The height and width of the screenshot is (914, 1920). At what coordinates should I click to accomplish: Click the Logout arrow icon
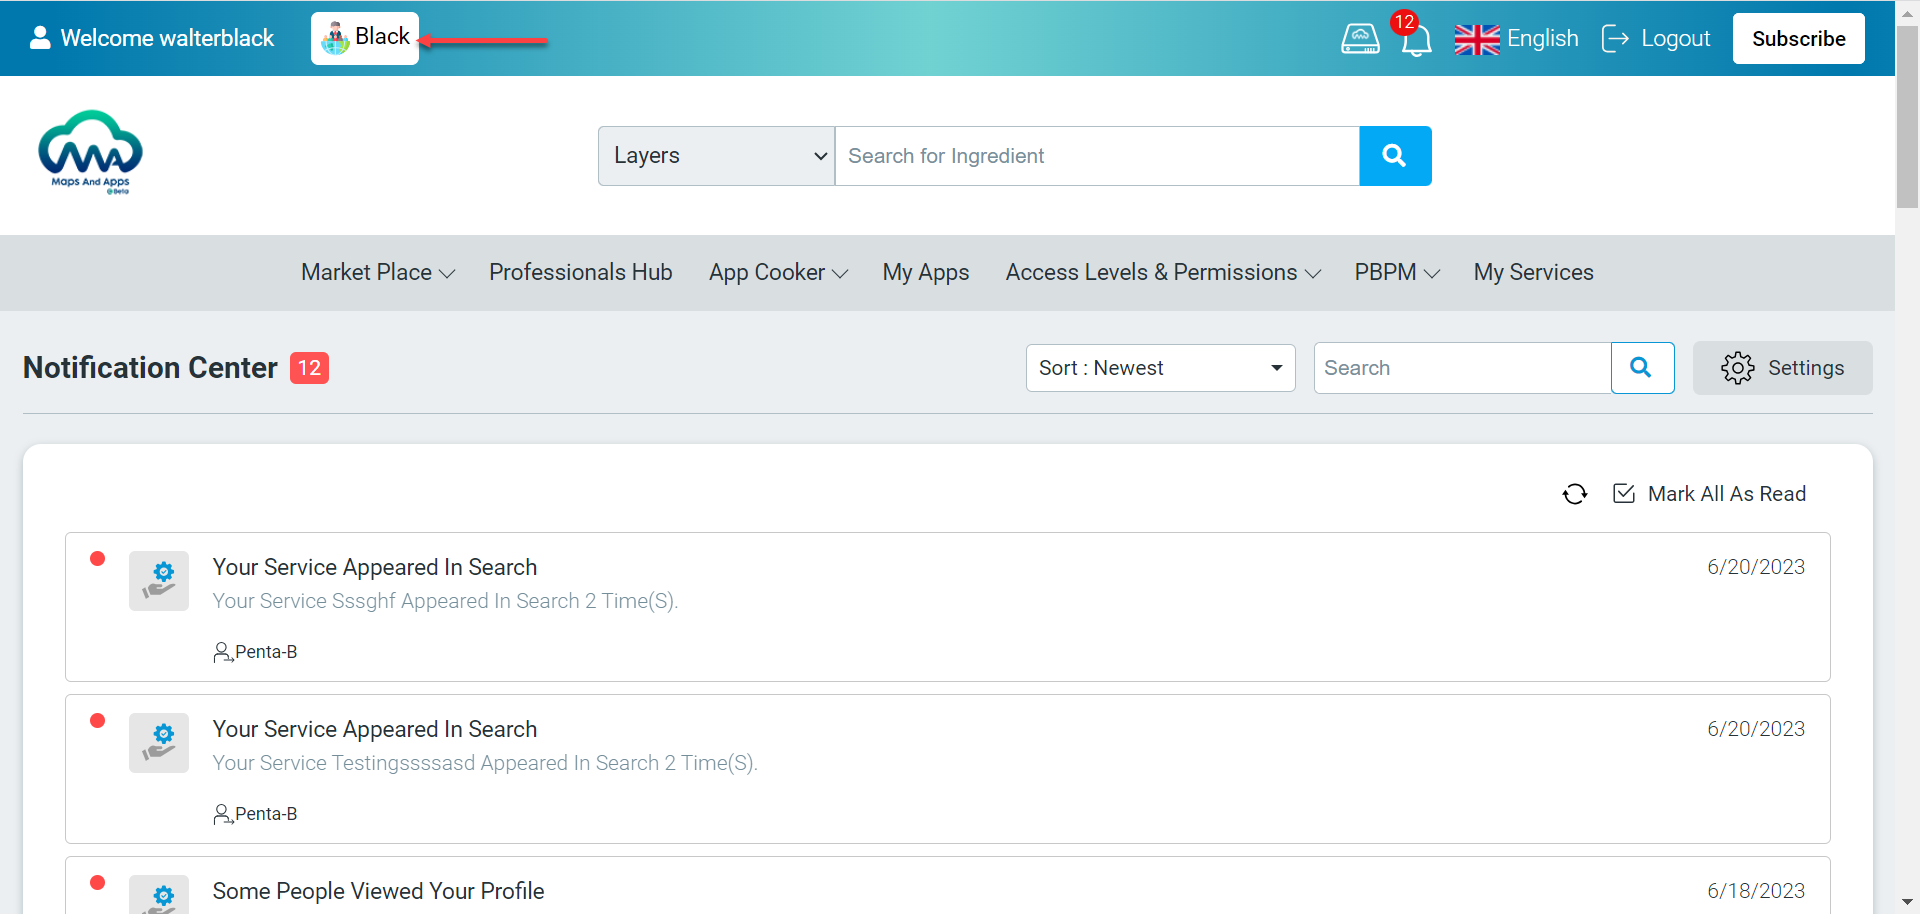(x=1615, y=39)
